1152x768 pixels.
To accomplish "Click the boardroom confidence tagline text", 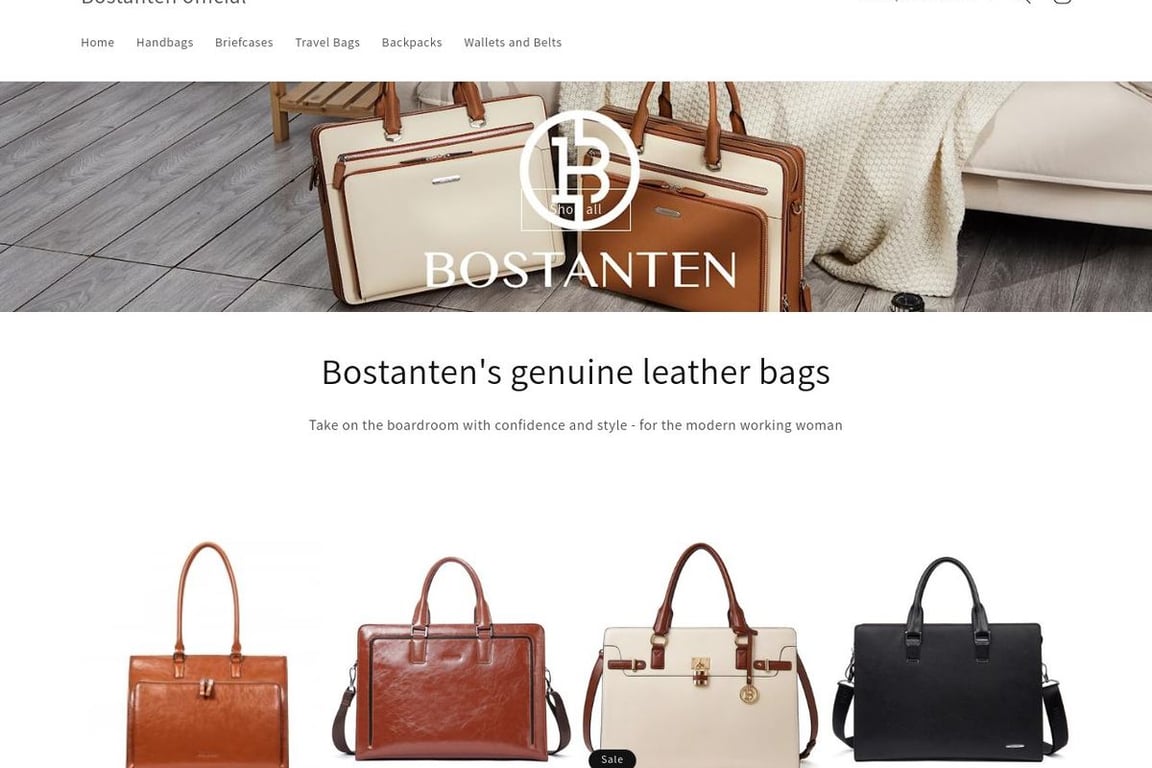I will [x=576, y=425].
